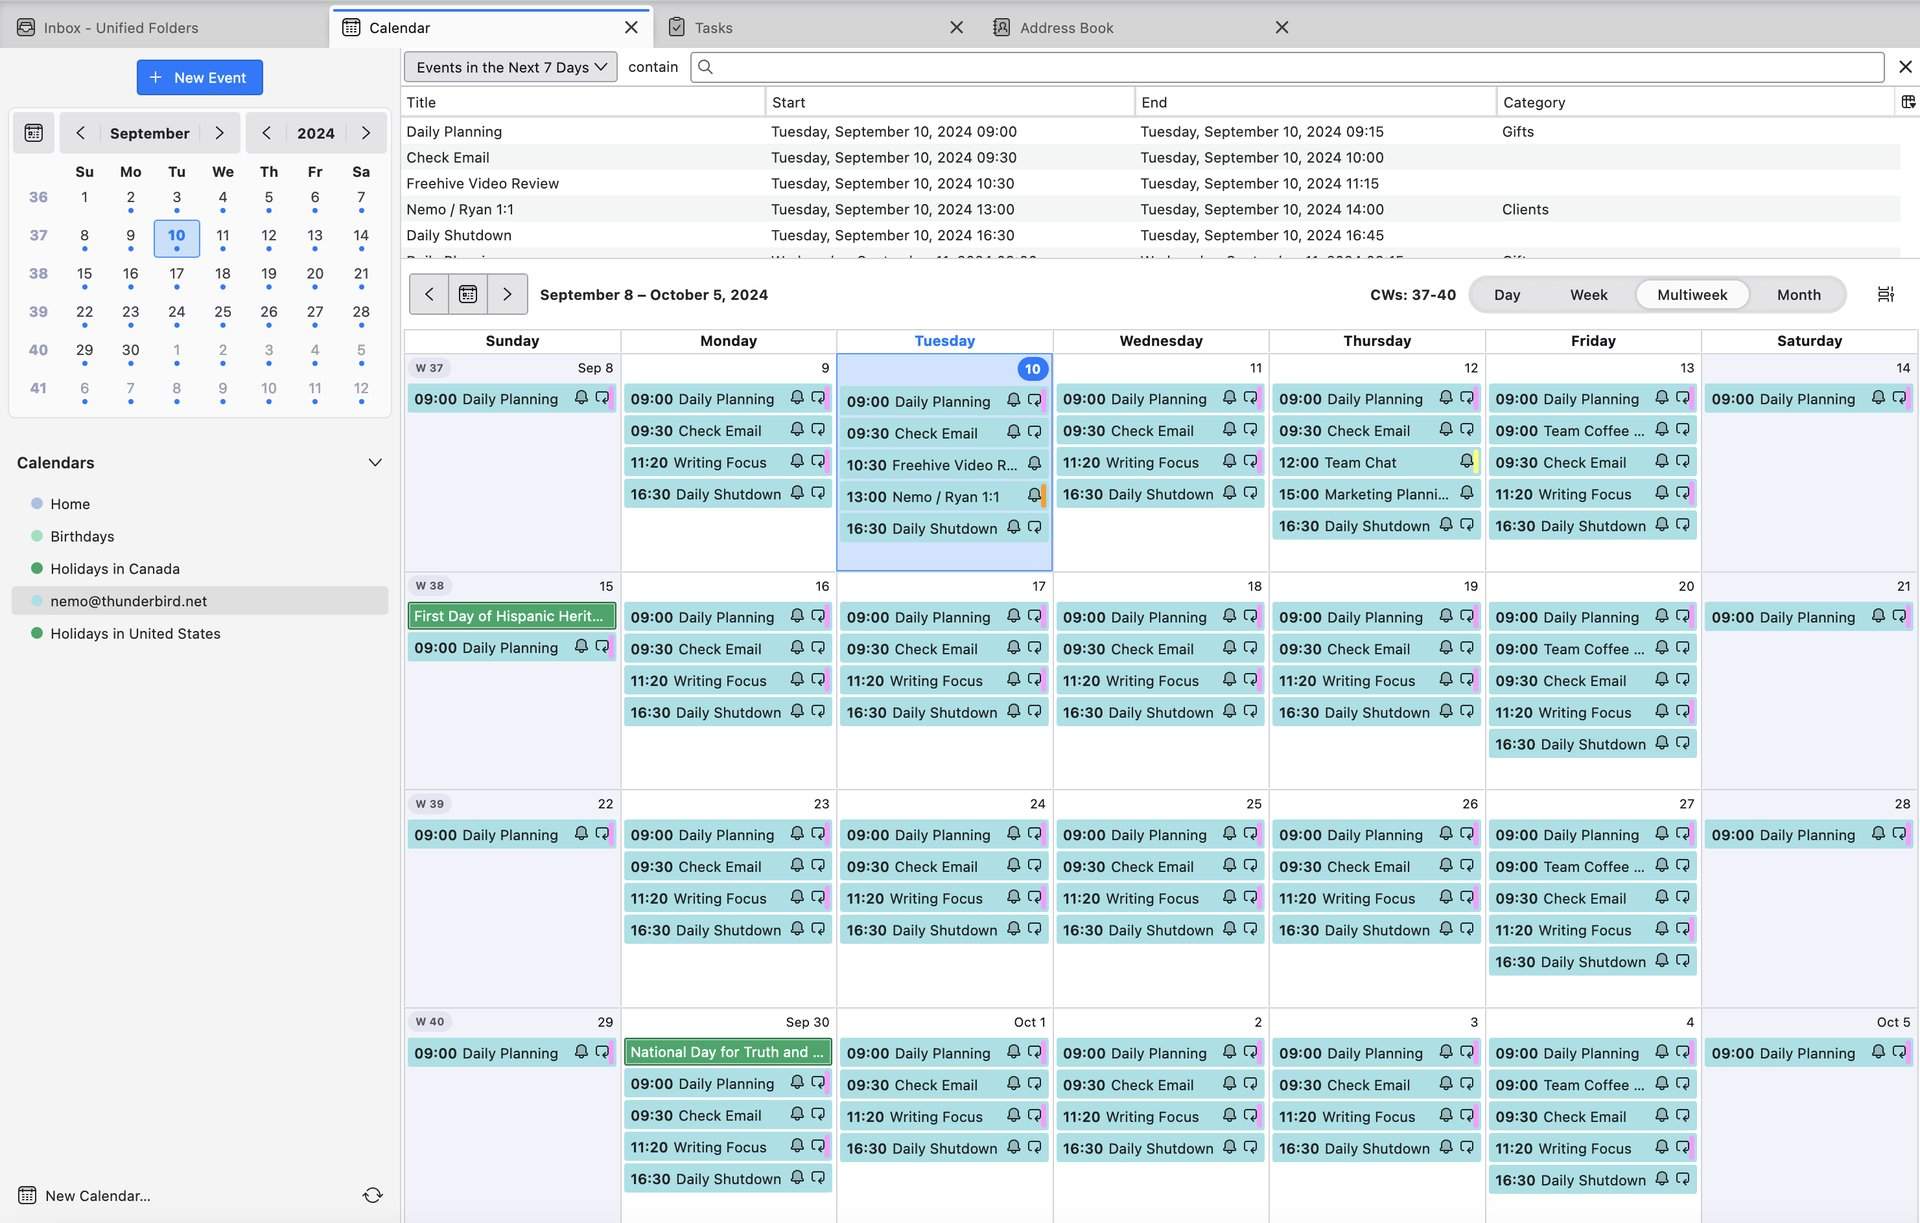1920x1223 pixels.
Task: Open the 13:00 Nemo / Ryan 1:1 event
Action: click(944, 497)
